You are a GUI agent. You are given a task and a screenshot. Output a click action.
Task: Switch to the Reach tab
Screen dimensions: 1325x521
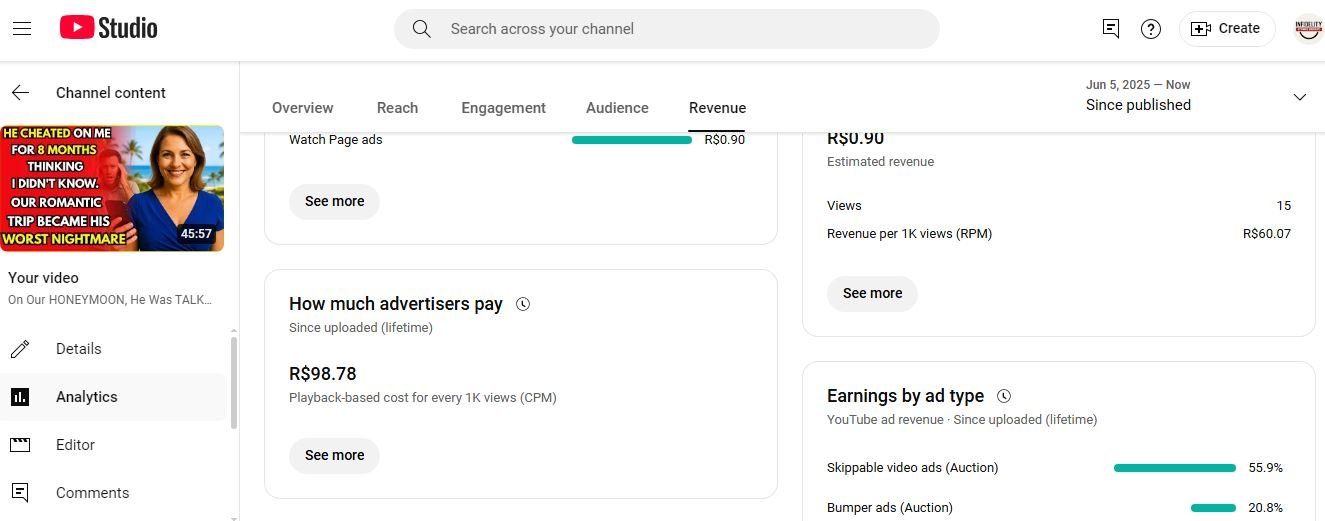(x=397, y=108)
